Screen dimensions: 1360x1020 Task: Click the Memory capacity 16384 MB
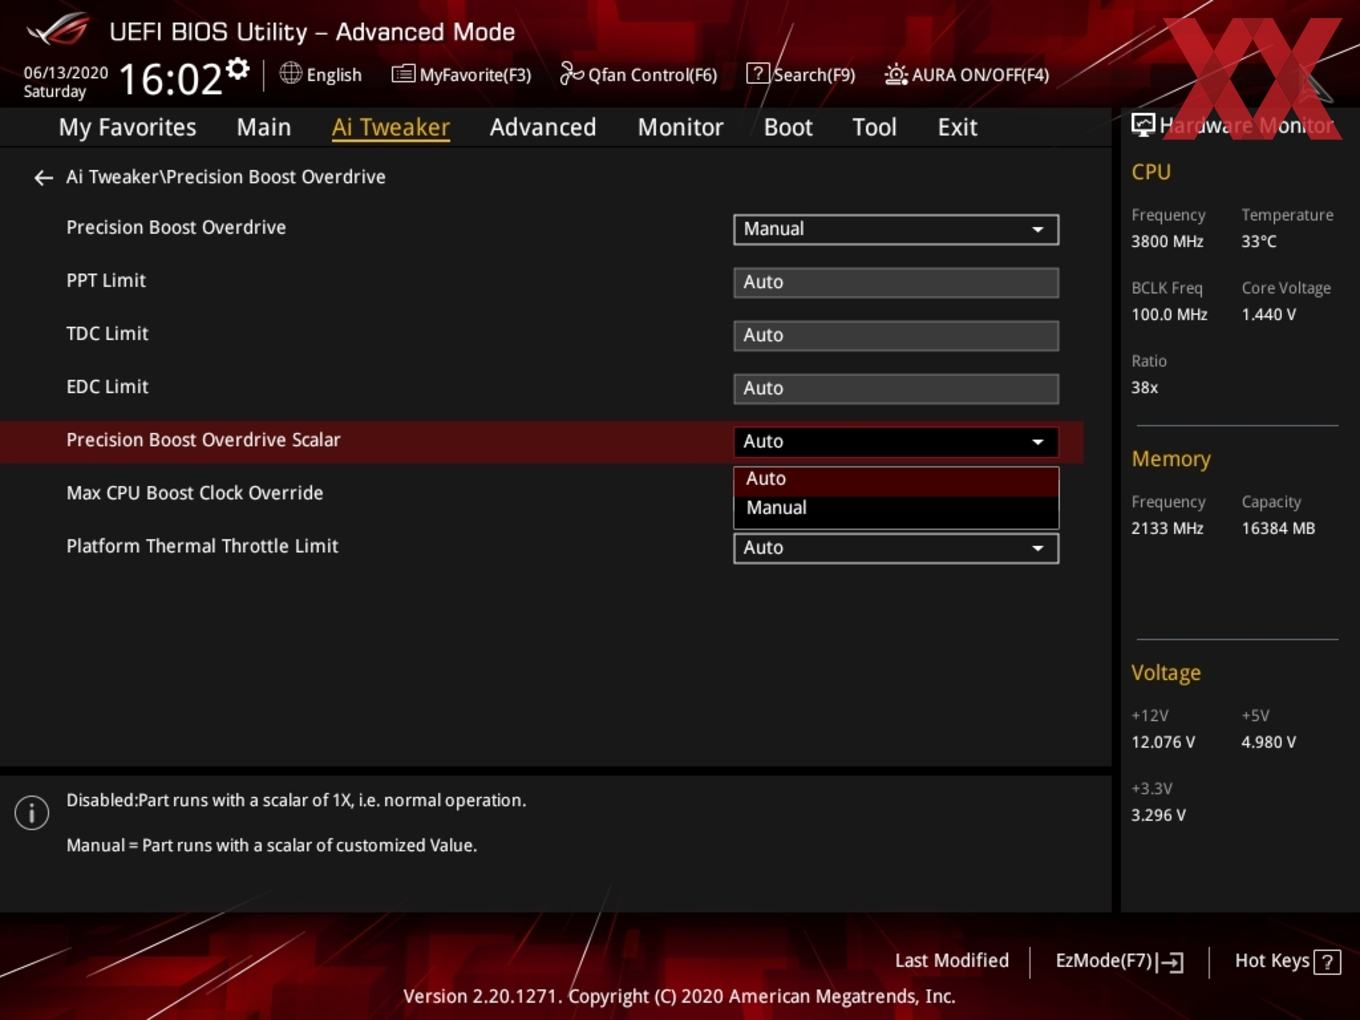(1278, 528)
